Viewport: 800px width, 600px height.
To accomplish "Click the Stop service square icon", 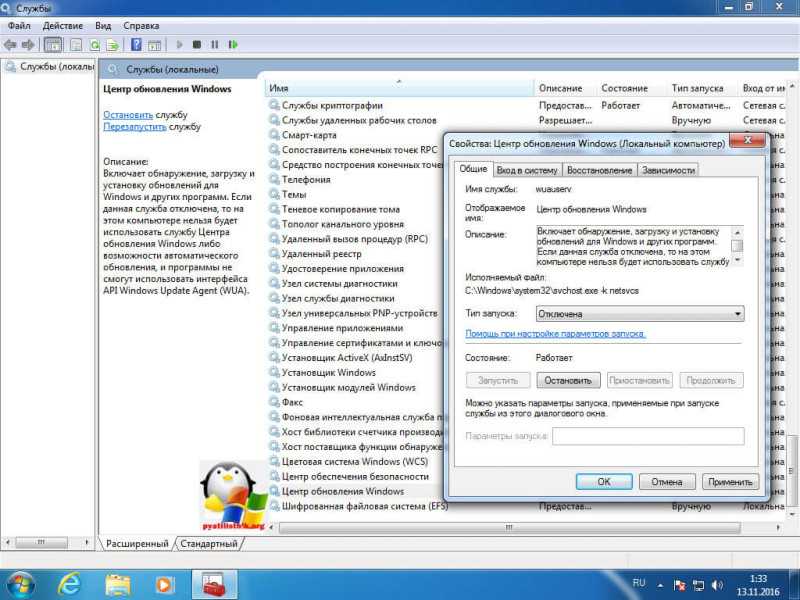I will point(197,45).
